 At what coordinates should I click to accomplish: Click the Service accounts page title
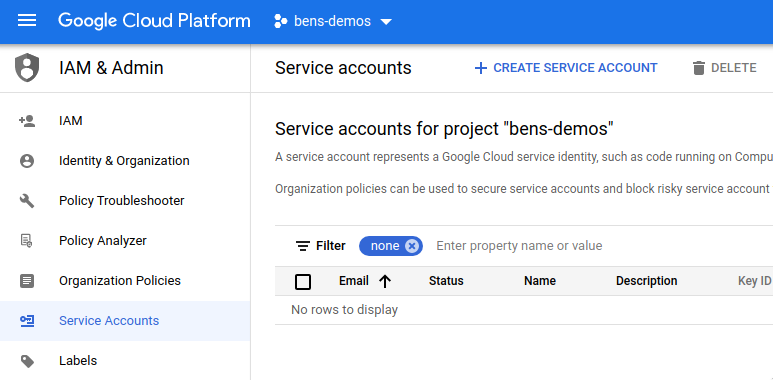tap(343, 68)
